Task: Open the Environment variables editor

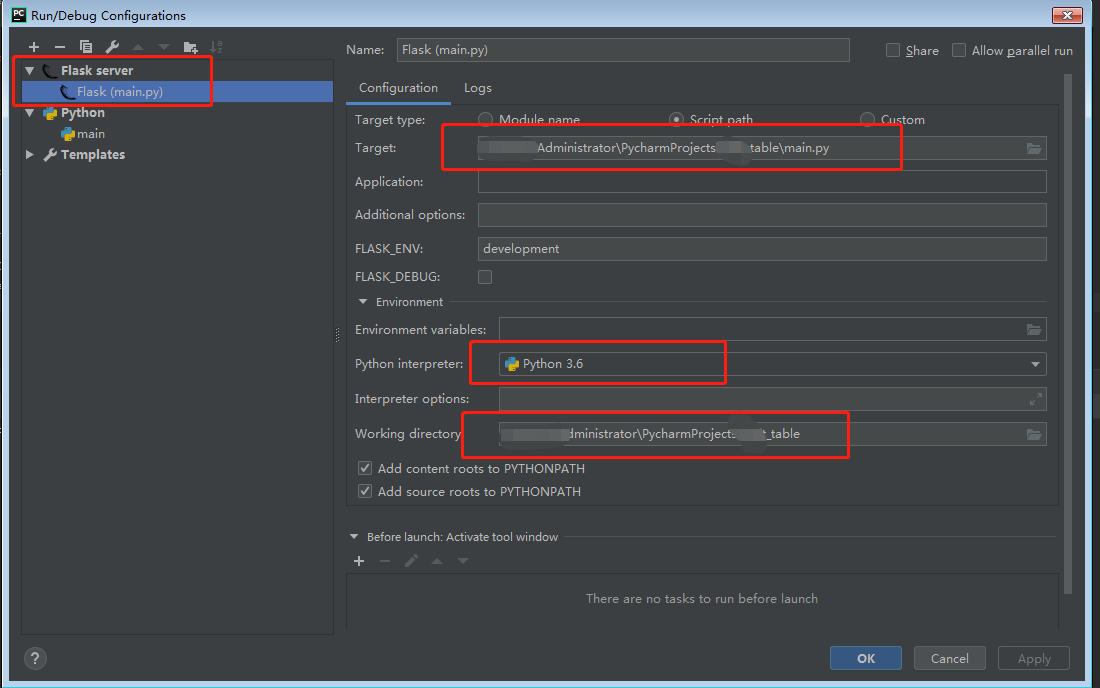Action: [x=1034, y=328]
